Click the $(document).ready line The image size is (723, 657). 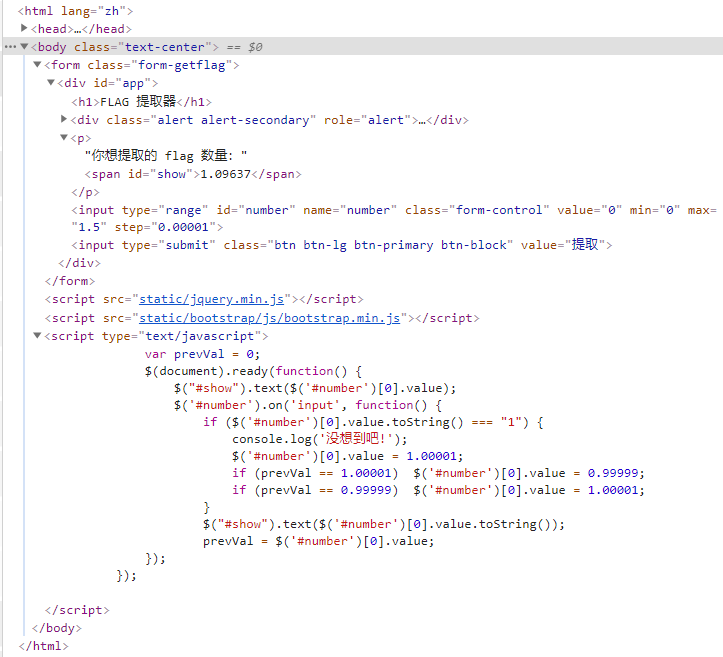pos(253,371)
